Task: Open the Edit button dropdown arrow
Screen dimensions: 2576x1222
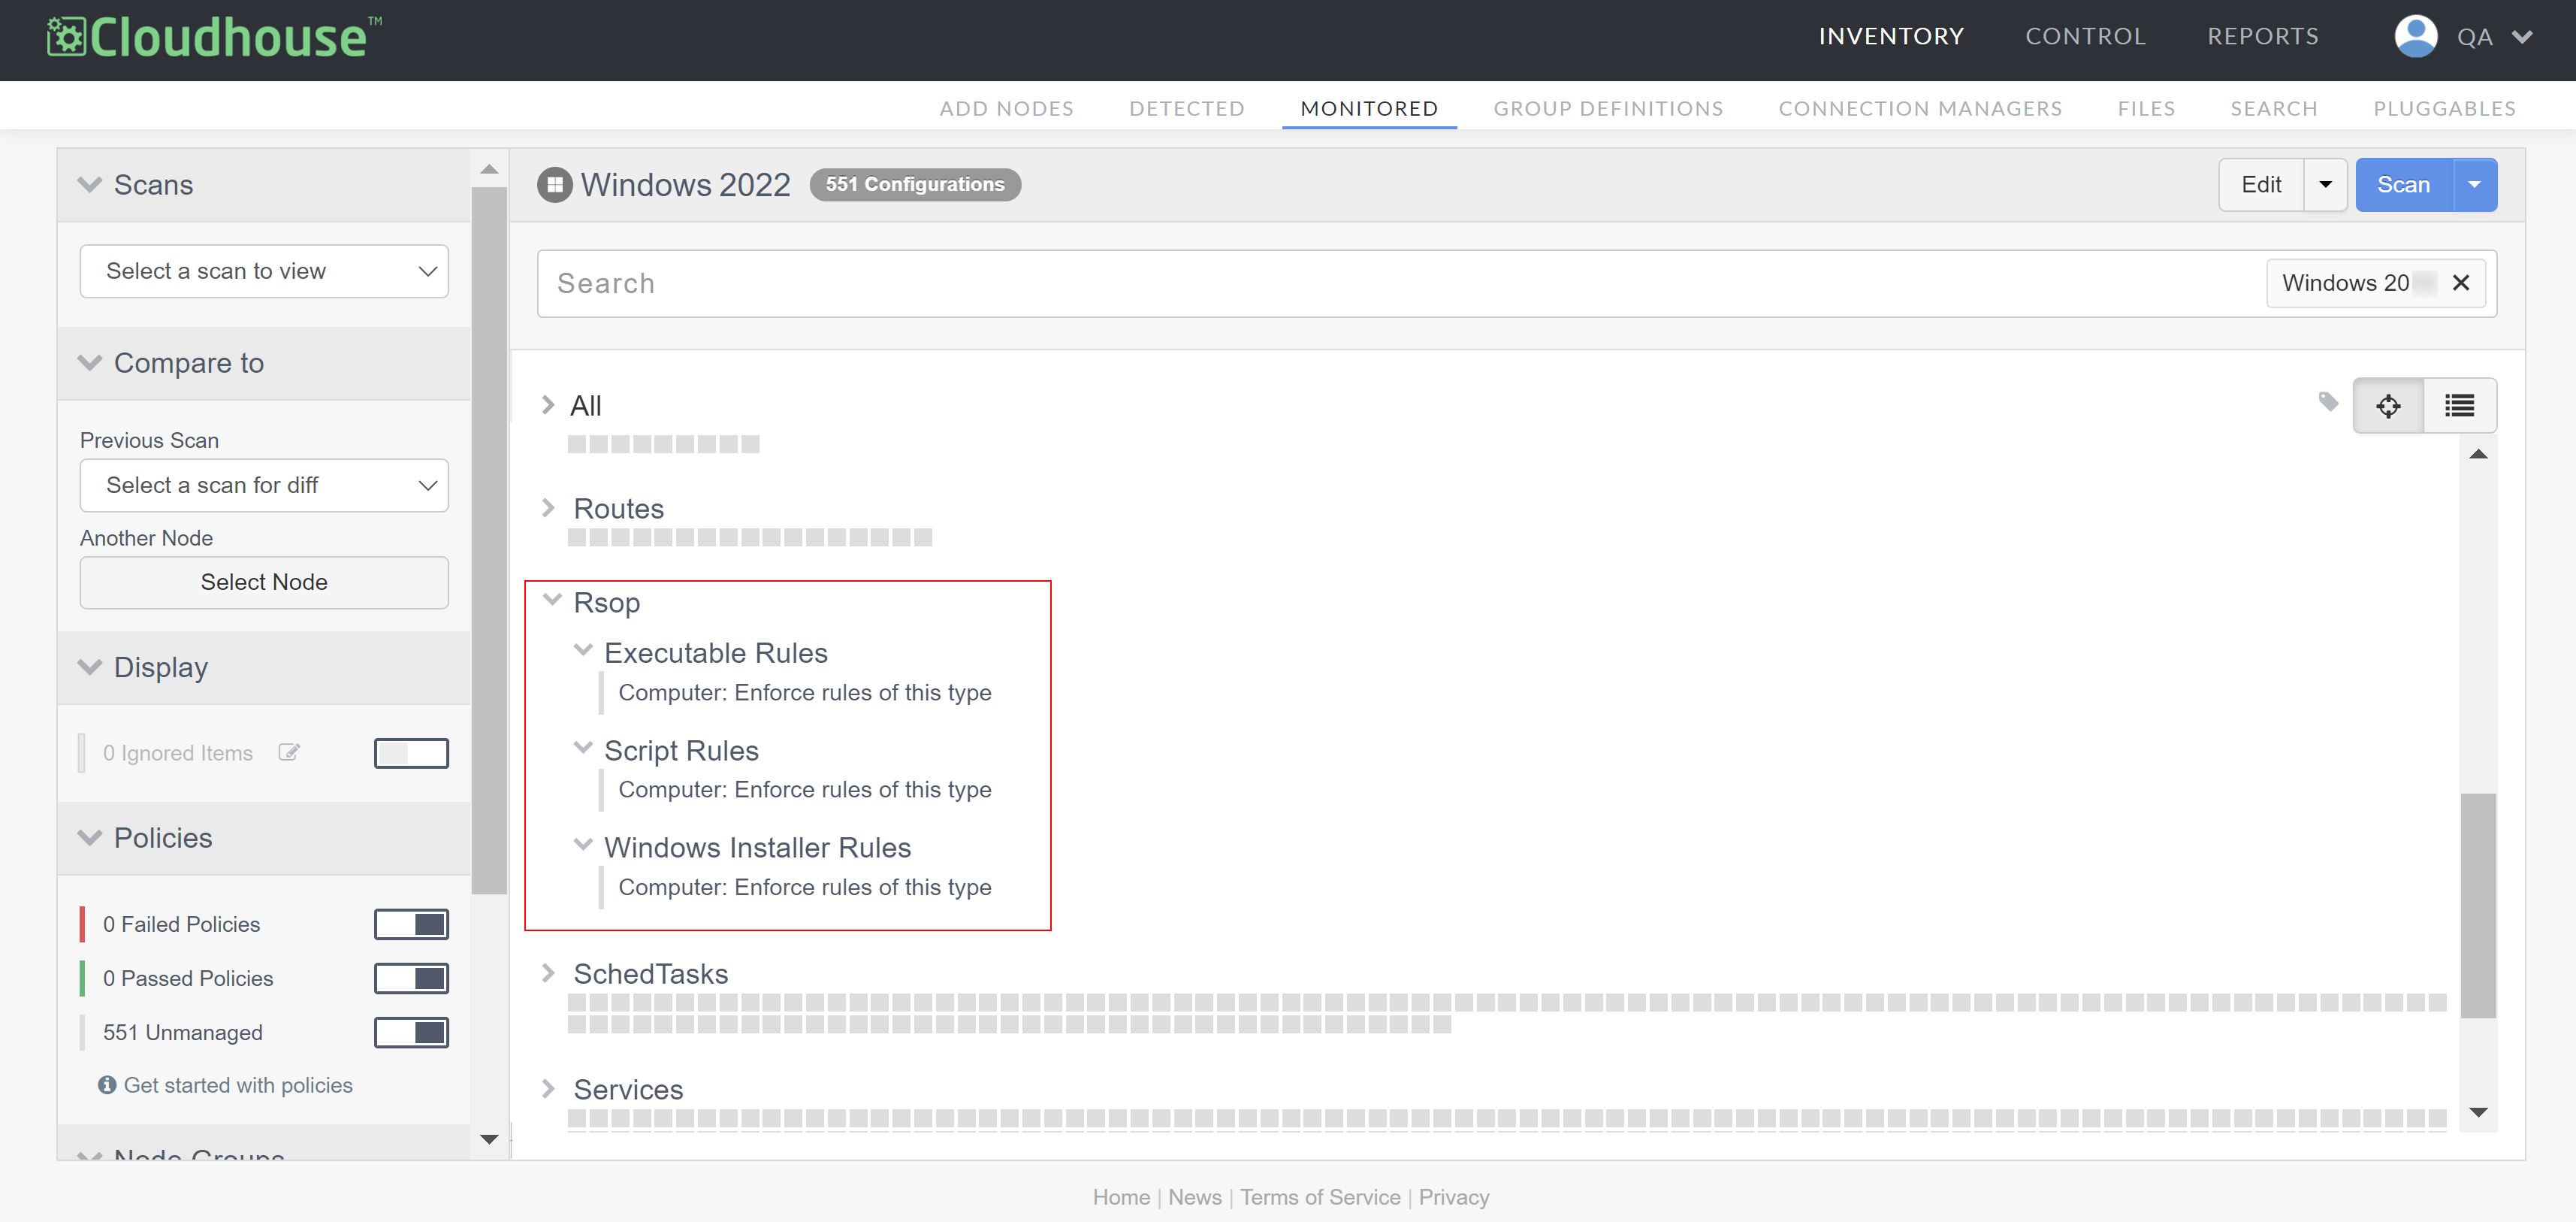Action: pos(2325,185)
